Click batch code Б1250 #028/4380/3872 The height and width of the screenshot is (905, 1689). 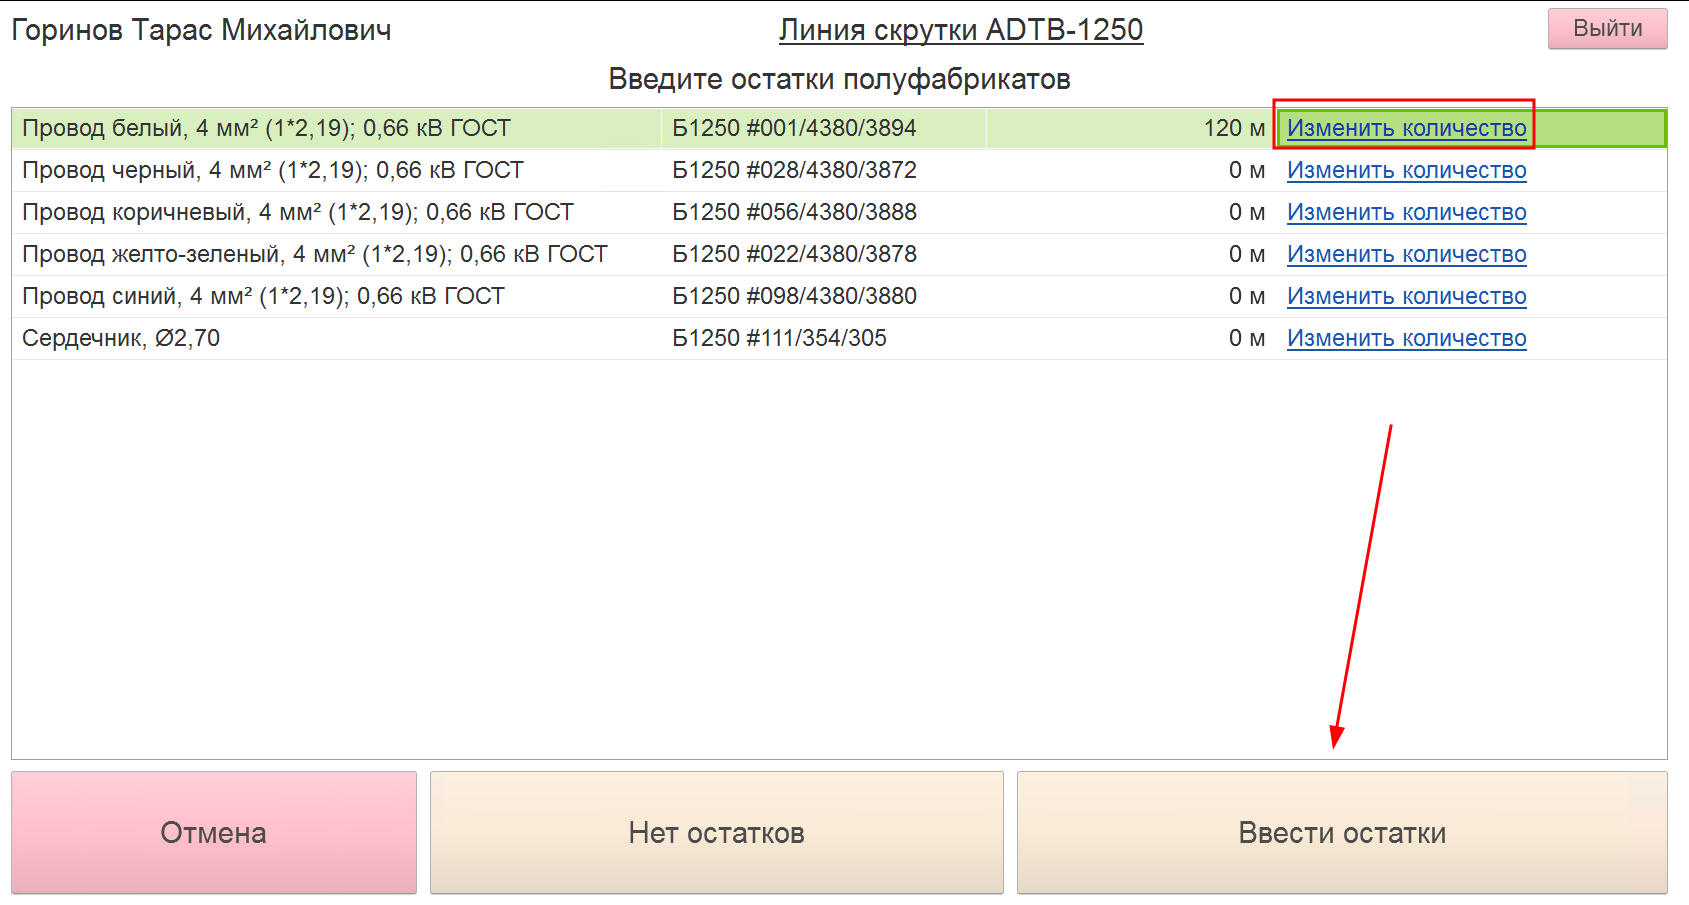pos(794,170)
